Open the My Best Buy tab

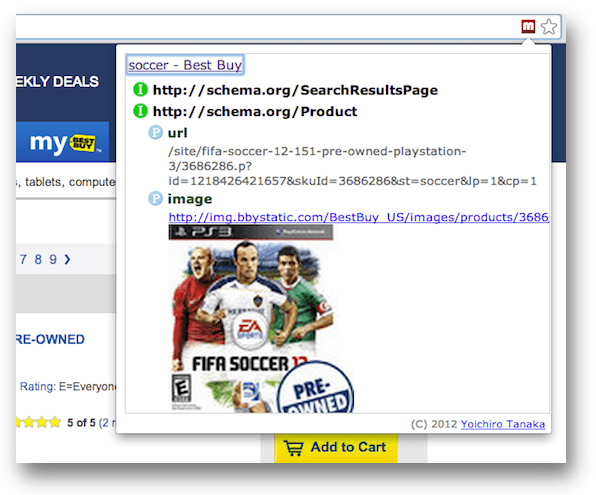62,142
